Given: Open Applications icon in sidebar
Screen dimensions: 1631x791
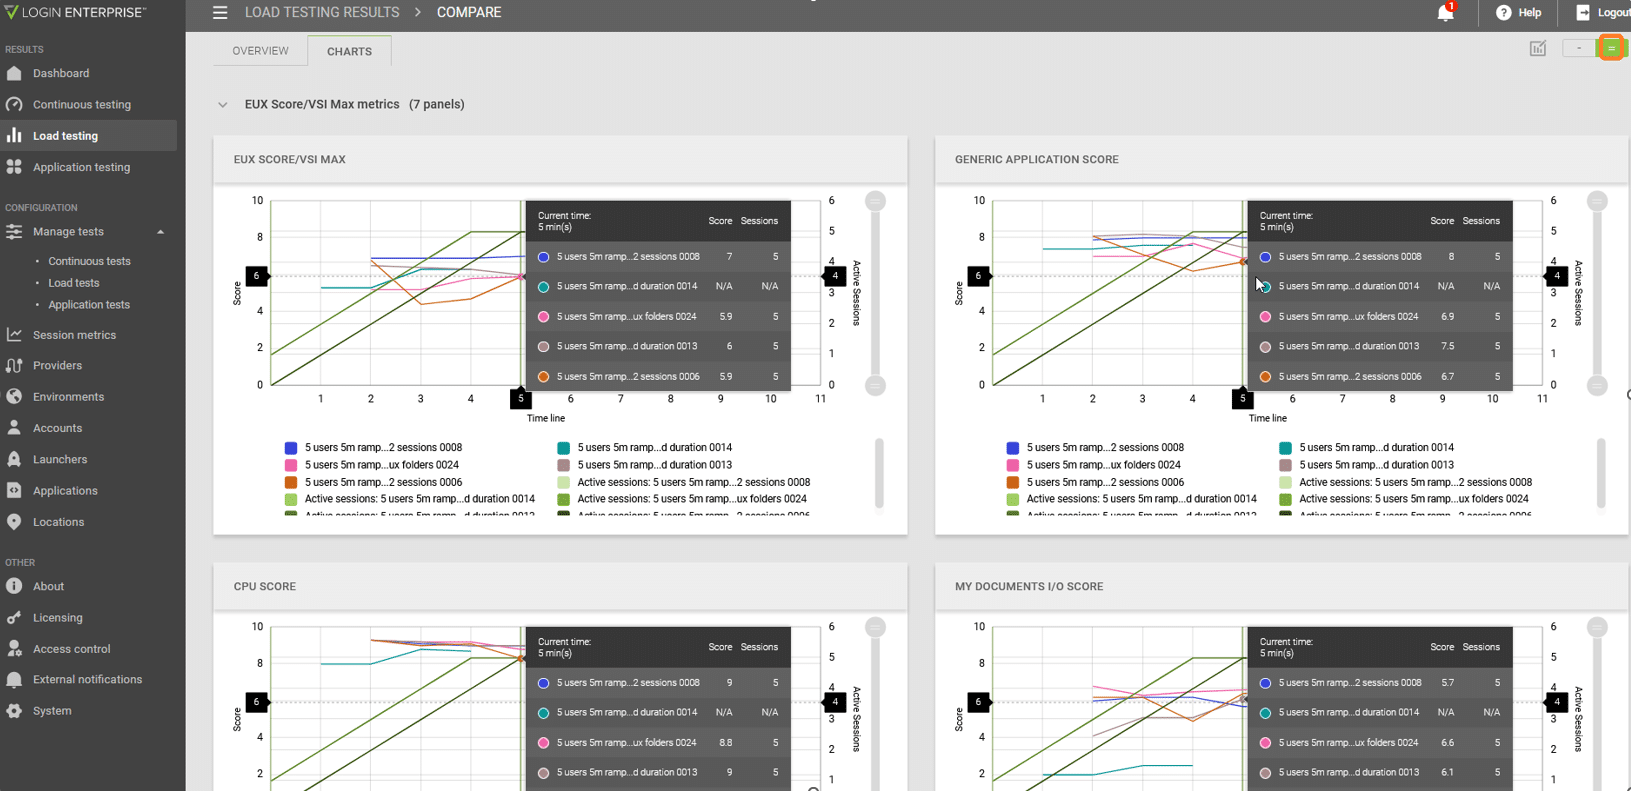Looking at the screenshot, I should coord(14,491).
